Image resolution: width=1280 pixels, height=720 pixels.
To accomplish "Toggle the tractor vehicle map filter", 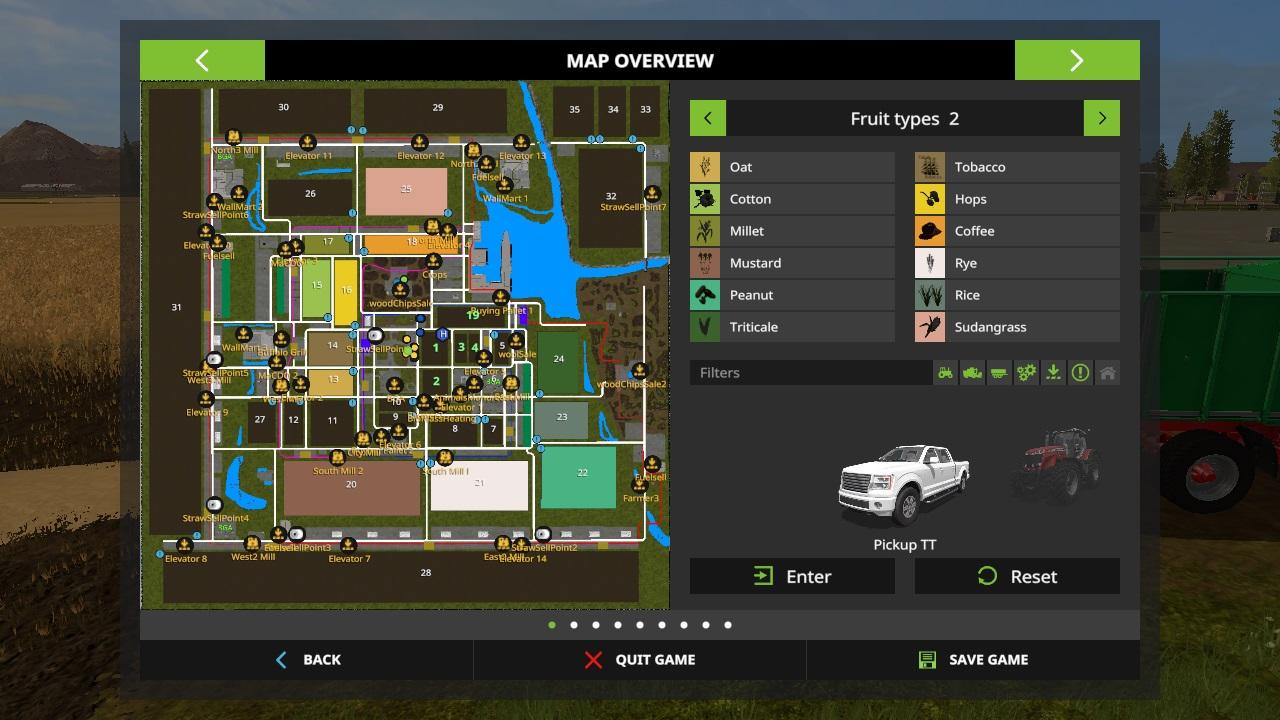I will click(945, 373).
